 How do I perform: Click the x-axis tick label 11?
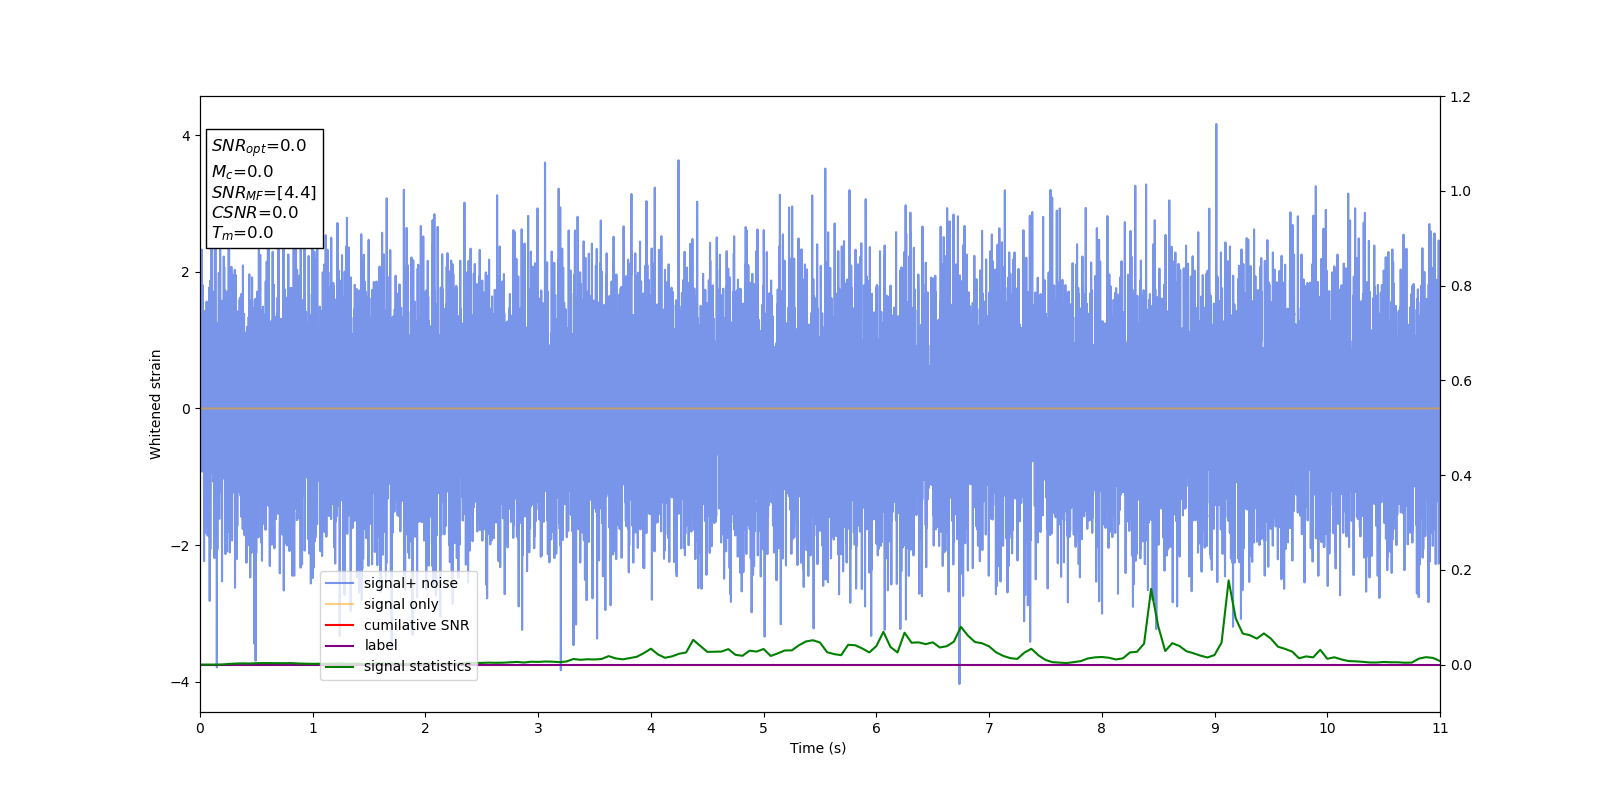tap(1440, 728)
